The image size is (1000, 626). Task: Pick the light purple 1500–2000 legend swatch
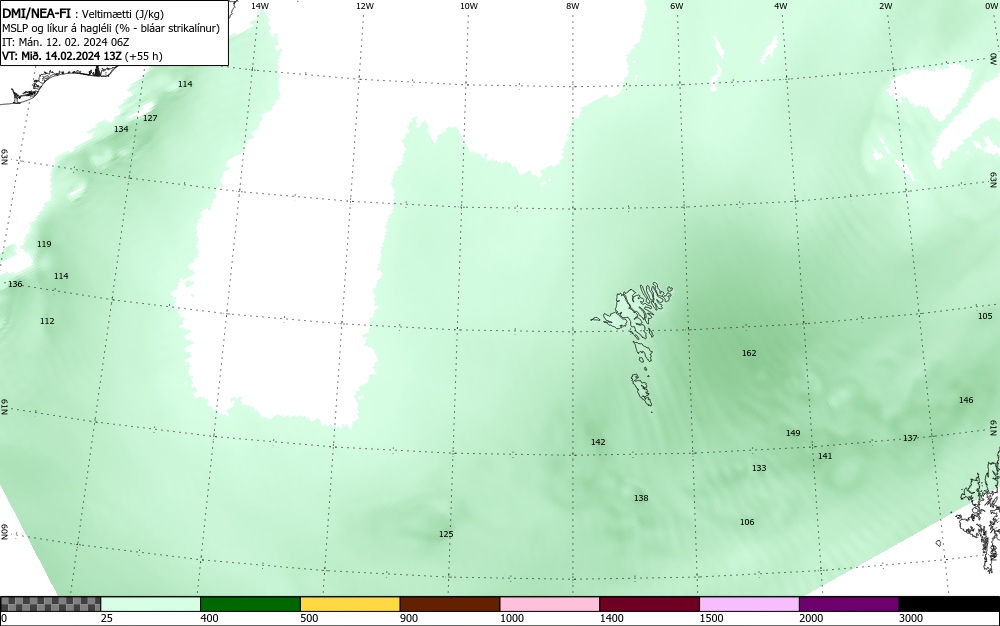pos(749,604)
